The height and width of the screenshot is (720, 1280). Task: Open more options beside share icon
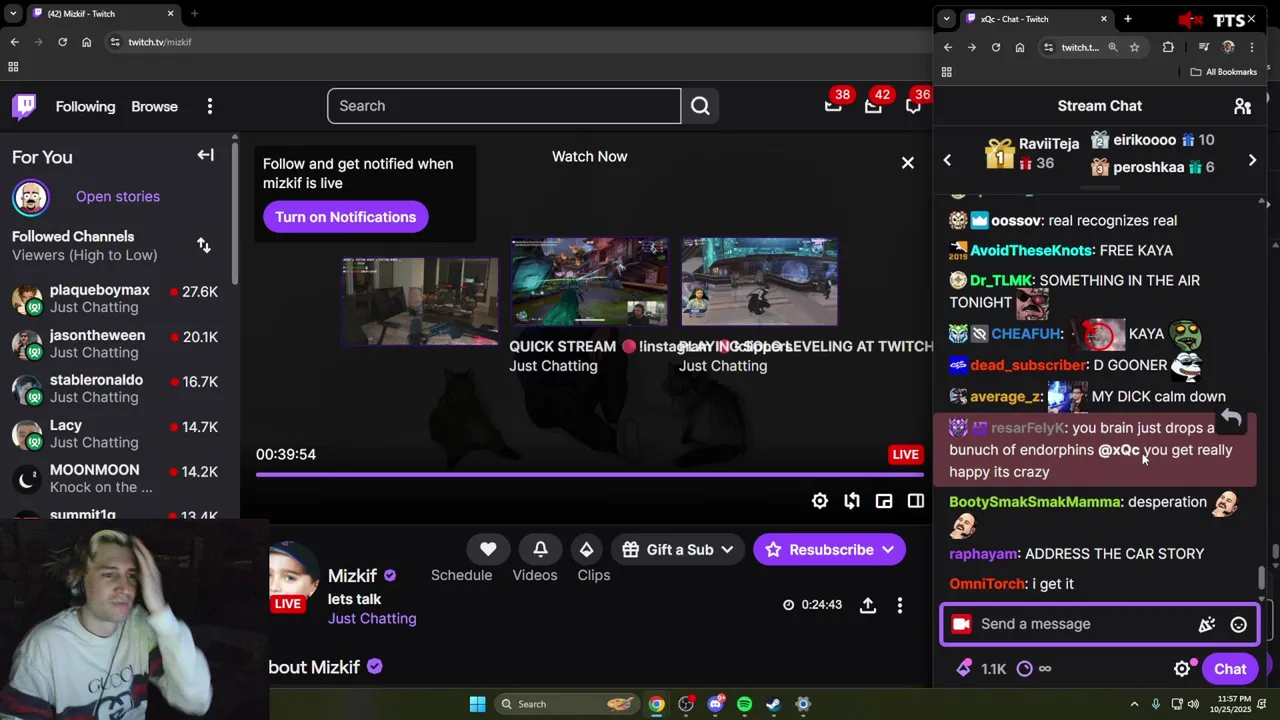pyautogui.click(x=900, y=605)
